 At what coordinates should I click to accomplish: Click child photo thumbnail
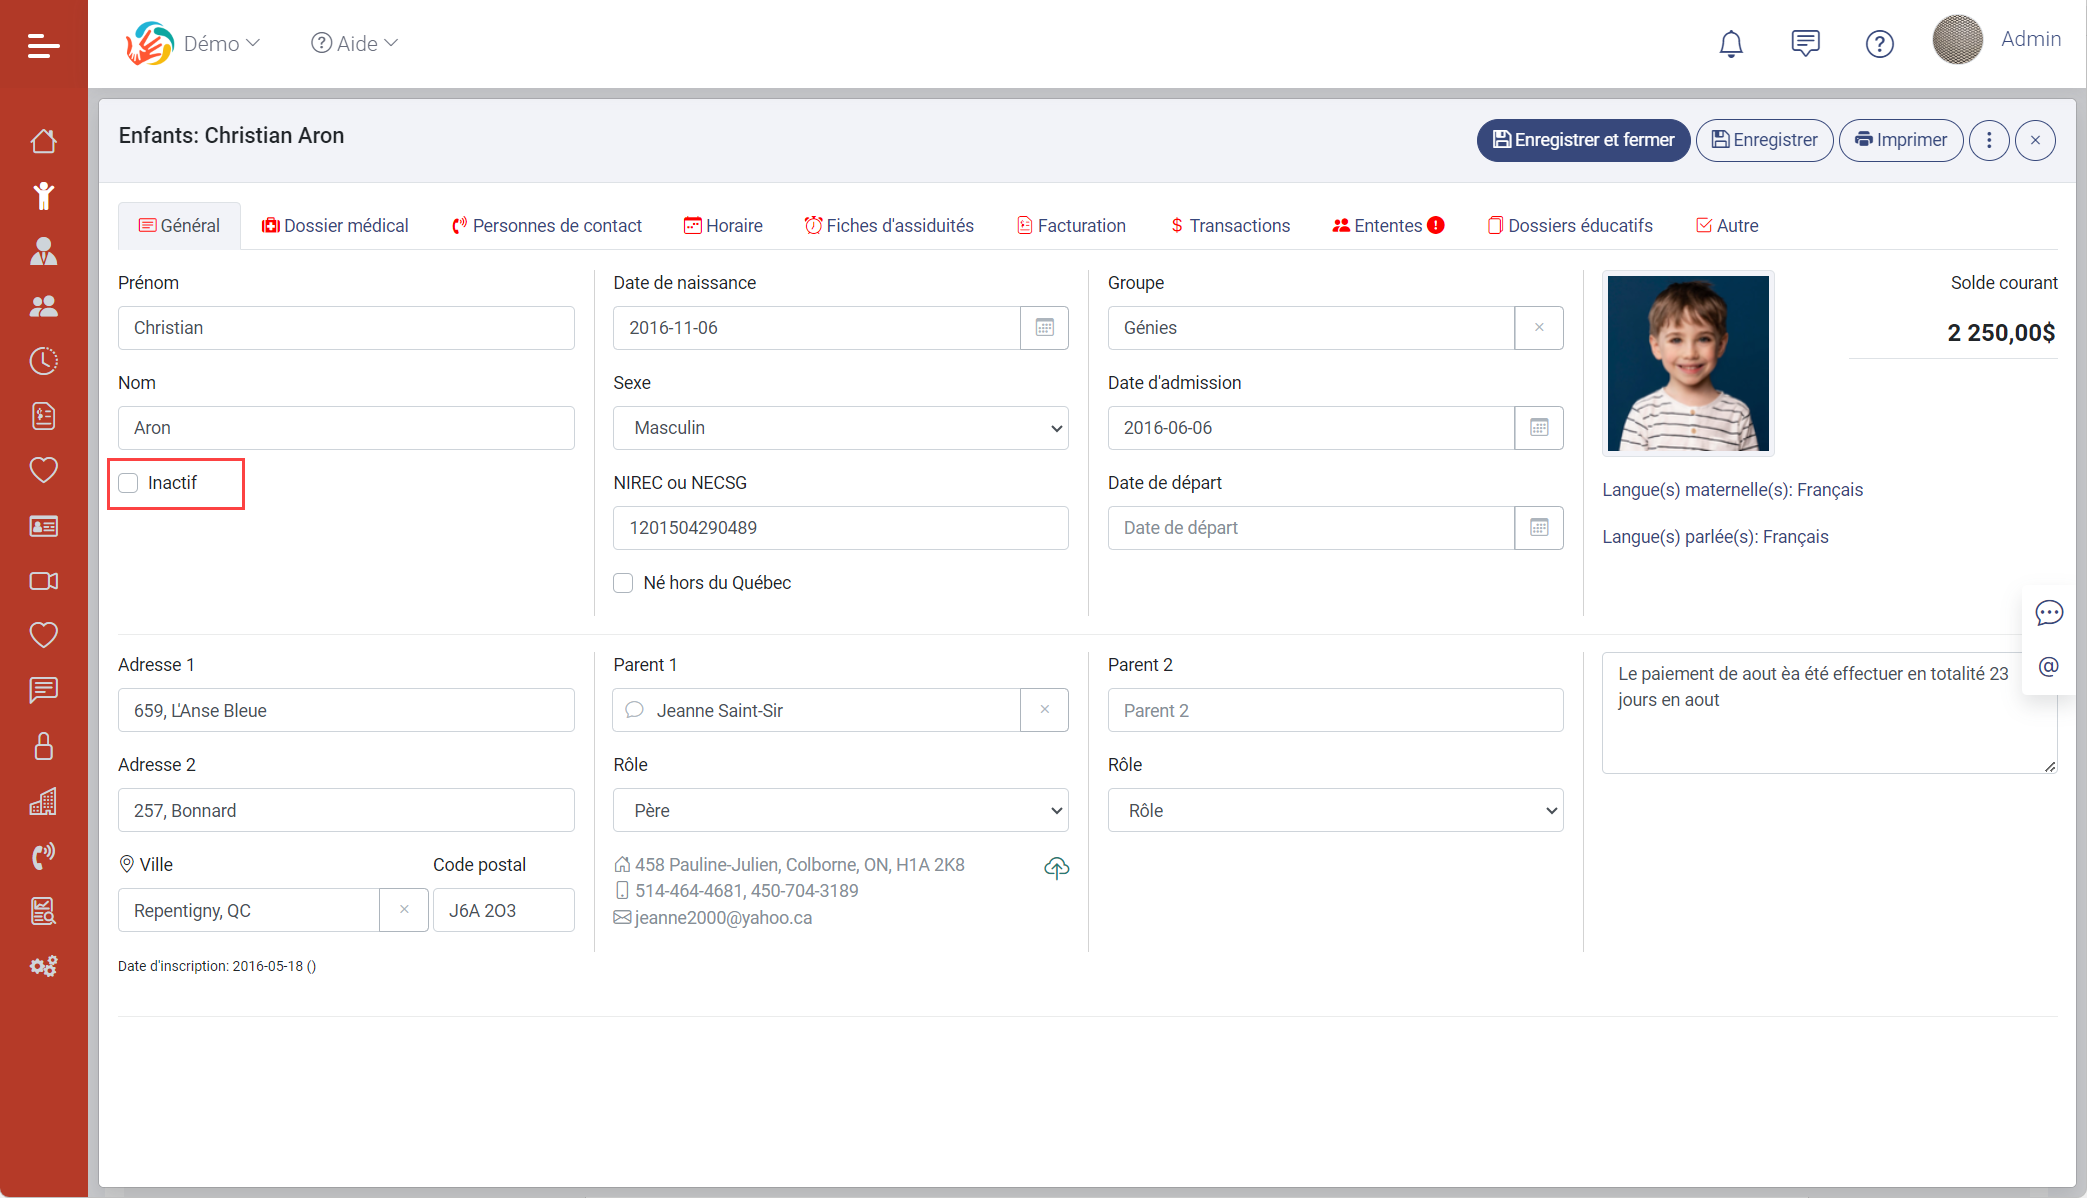[1687, 364]
